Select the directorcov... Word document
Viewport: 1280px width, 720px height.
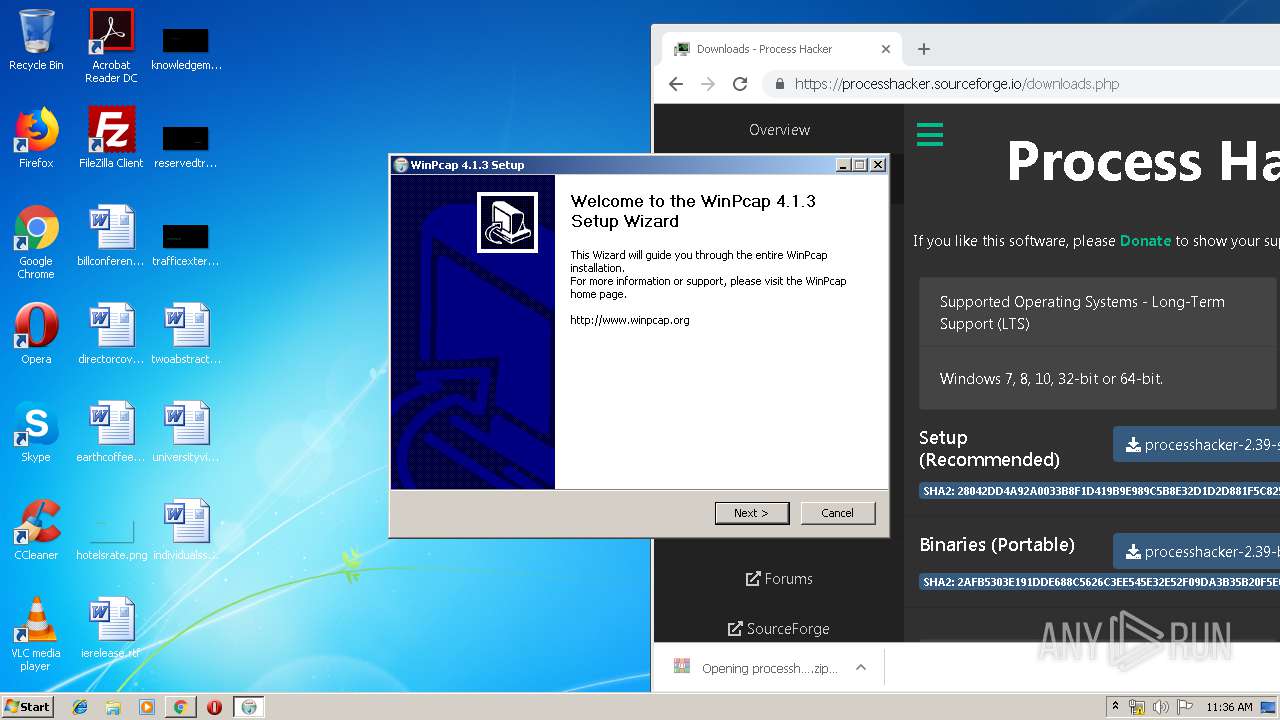(x=111, y=334)
